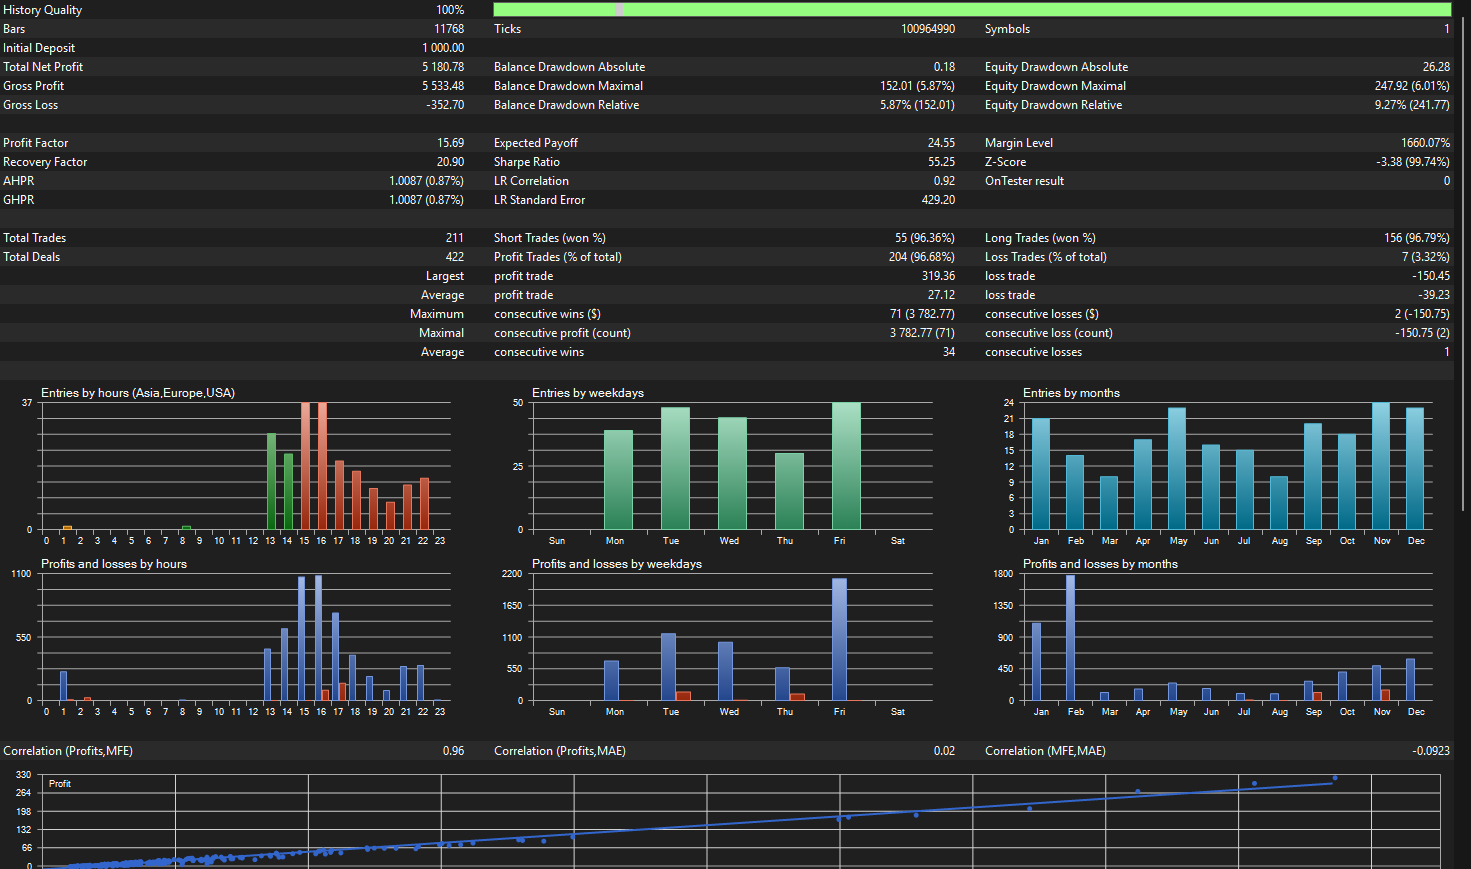Select the hour 16 profit bar in hourly profits chart
The height and width of the screenshot is (869, 1471).
click(x=318, y=638)
